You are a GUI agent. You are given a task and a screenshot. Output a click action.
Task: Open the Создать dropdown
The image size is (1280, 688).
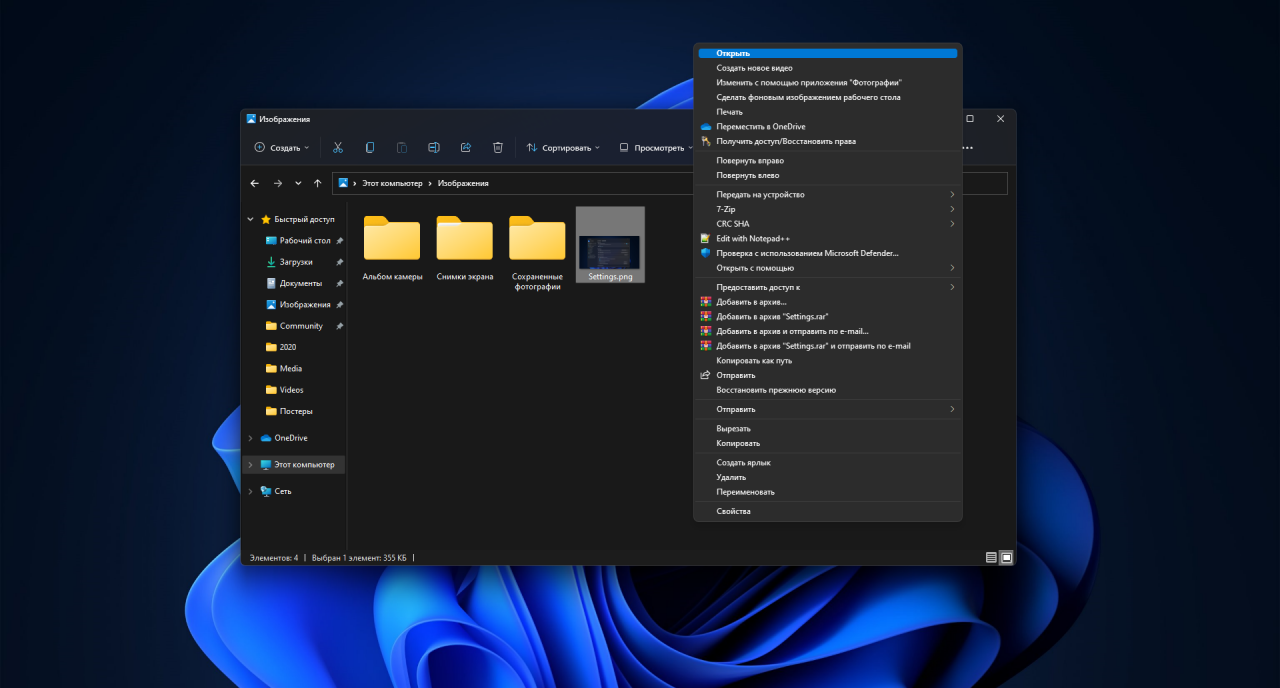point(282,147)
